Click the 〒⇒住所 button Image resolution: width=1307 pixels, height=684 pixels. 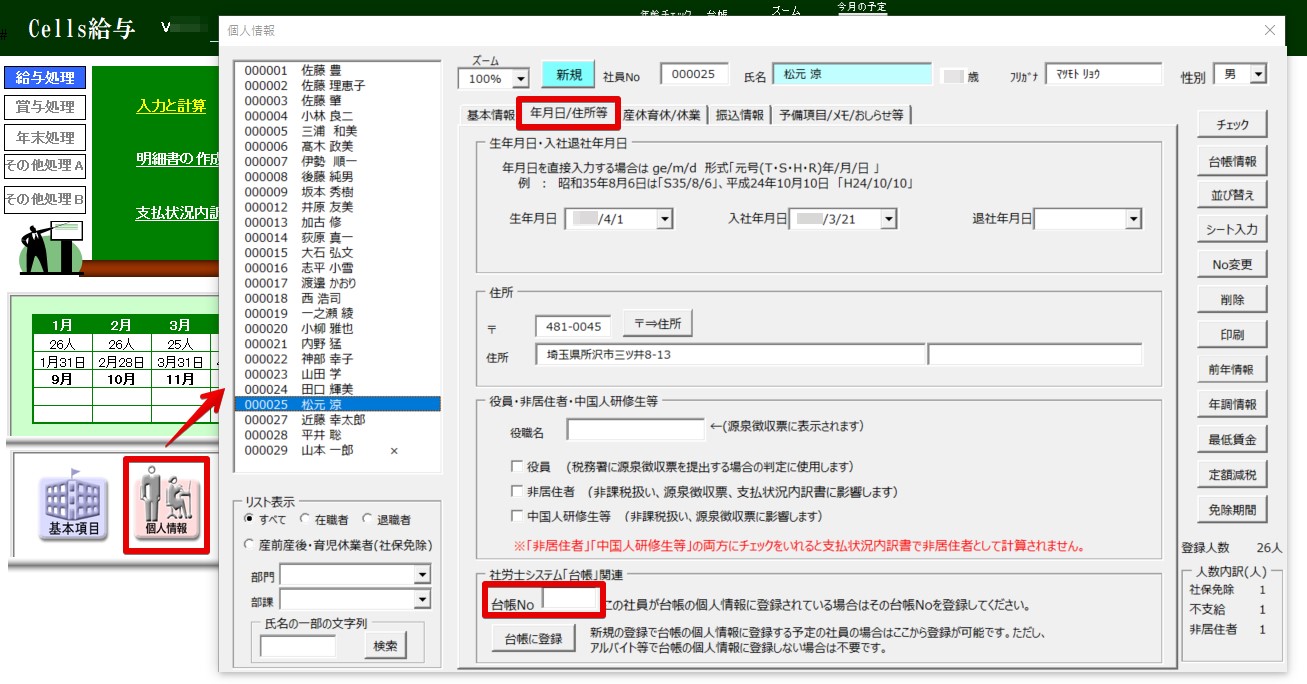tap(658, 323)
